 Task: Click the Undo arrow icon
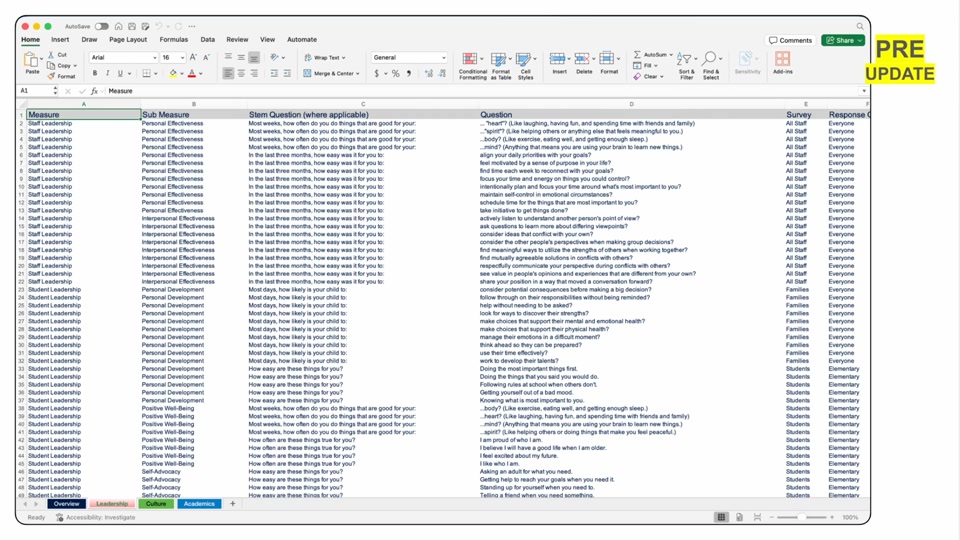[x=159, y=26]
